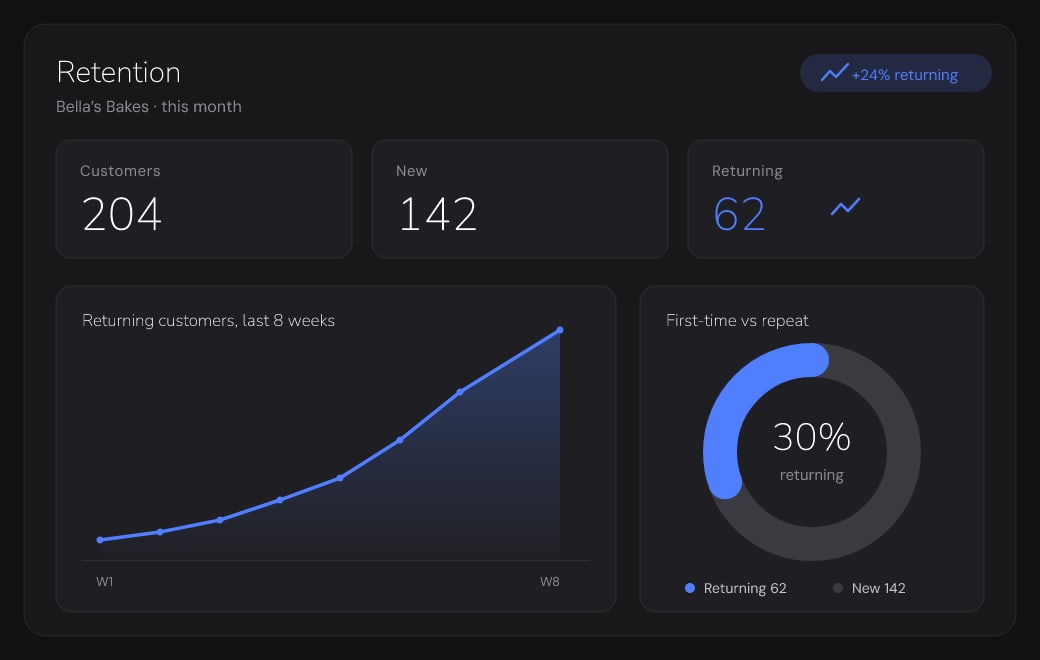The image size is (1040, 660).
Task: Click the blue 62 Returning value
Action: [x=739, y=214]
